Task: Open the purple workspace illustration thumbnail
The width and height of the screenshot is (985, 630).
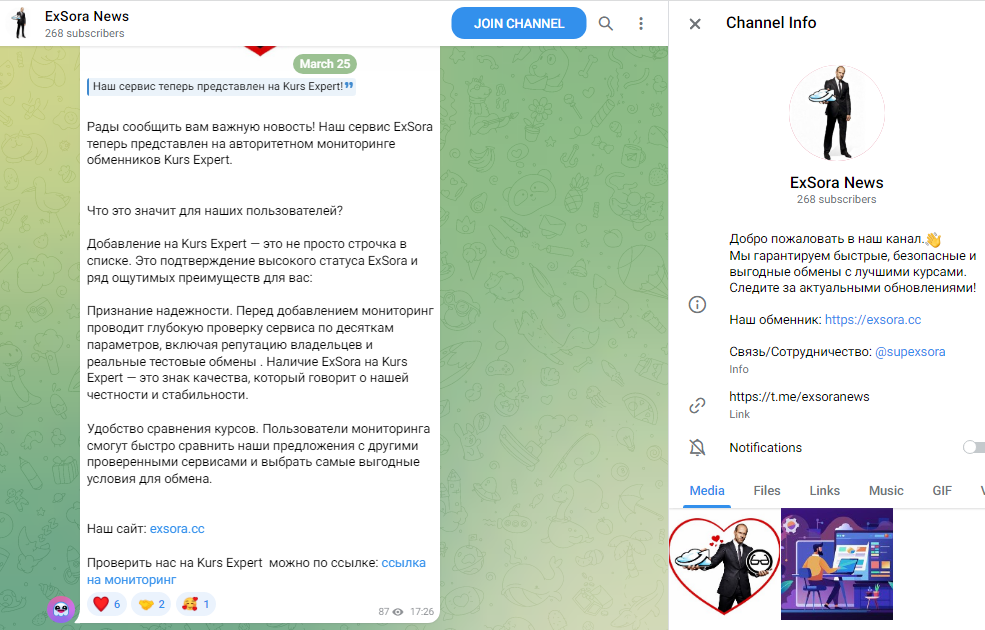Action: [x=837, y=564]
